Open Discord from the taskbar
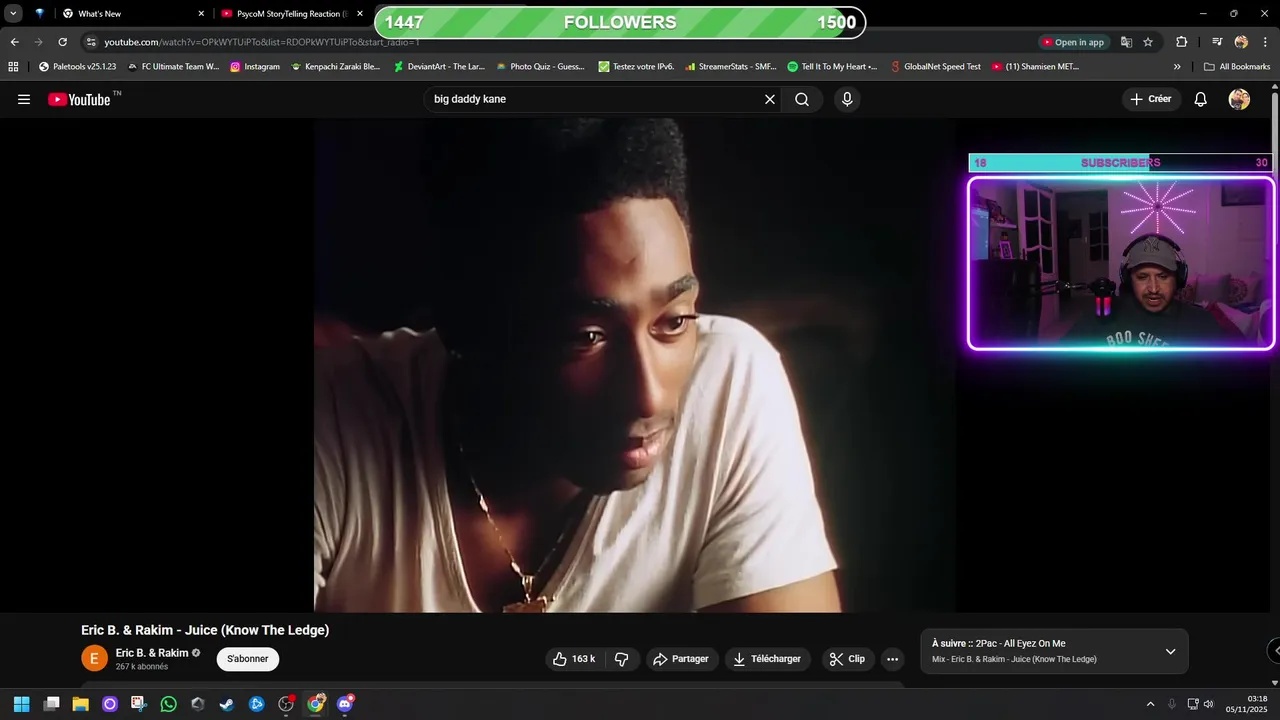The height and width of the screenshot is (720, 1280). (x=345, y=704)
